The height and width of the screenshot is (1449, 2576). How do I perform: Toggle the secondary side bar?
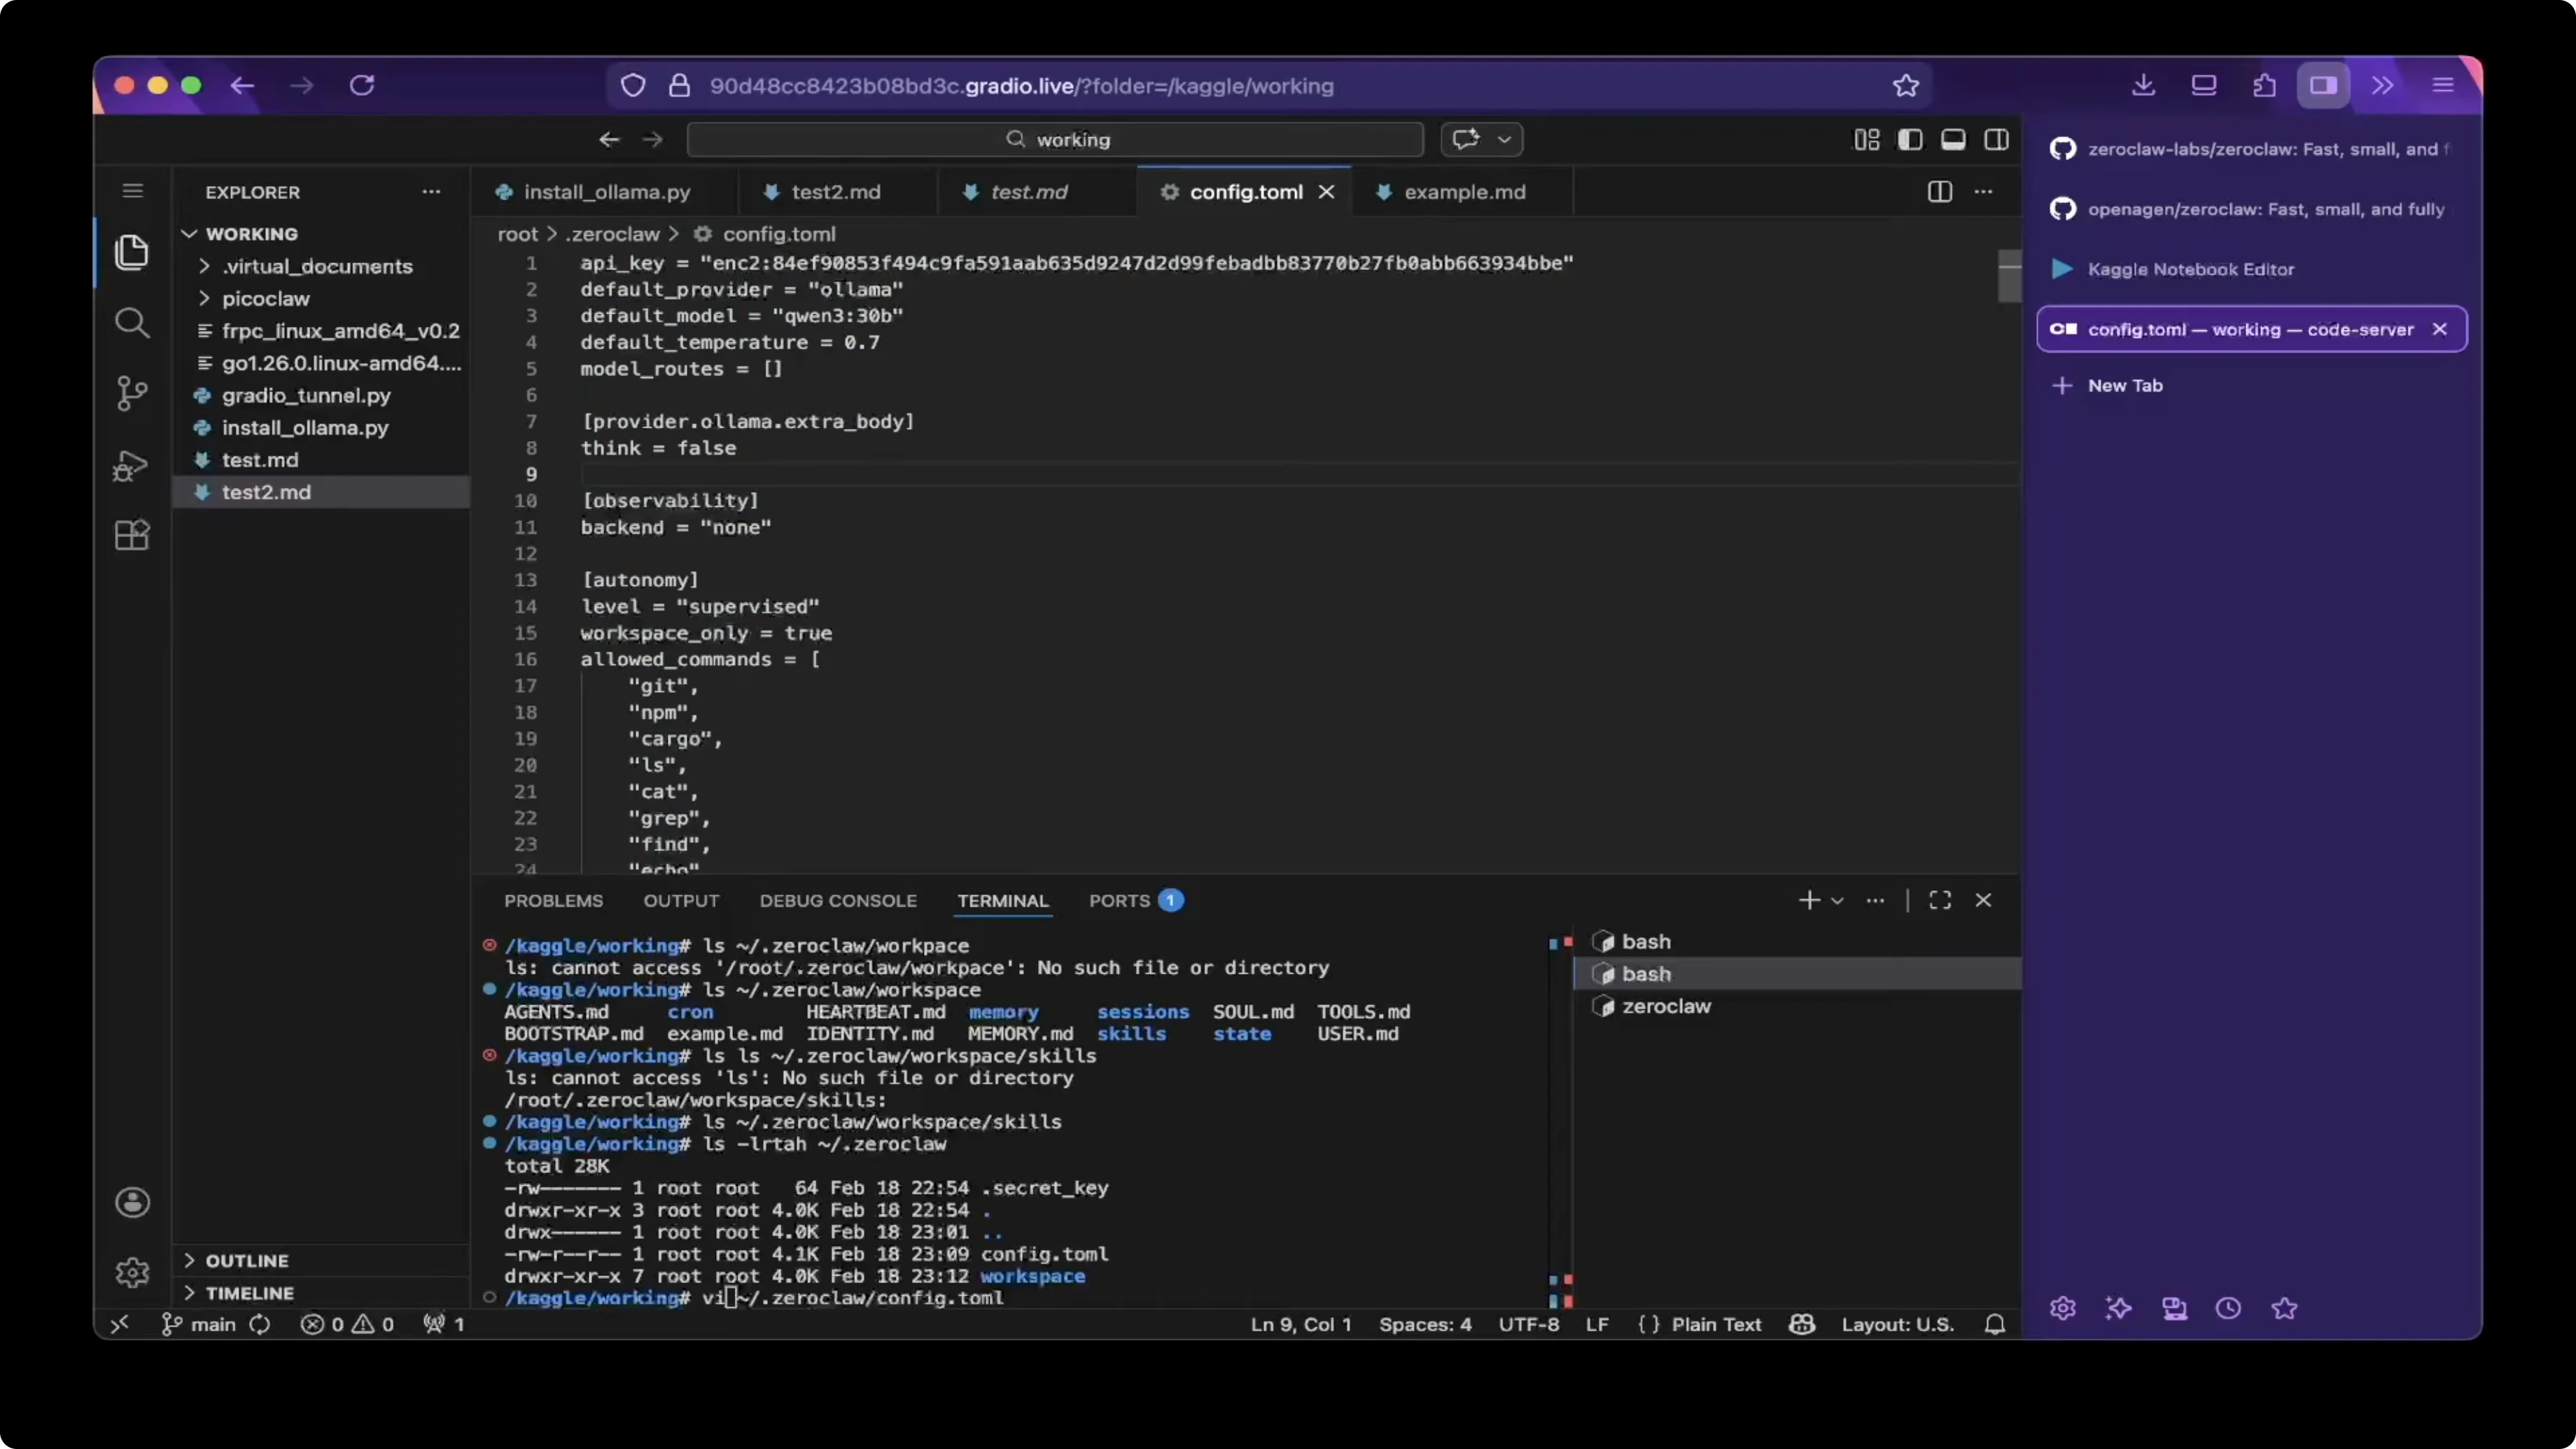tap(1996, 140)
